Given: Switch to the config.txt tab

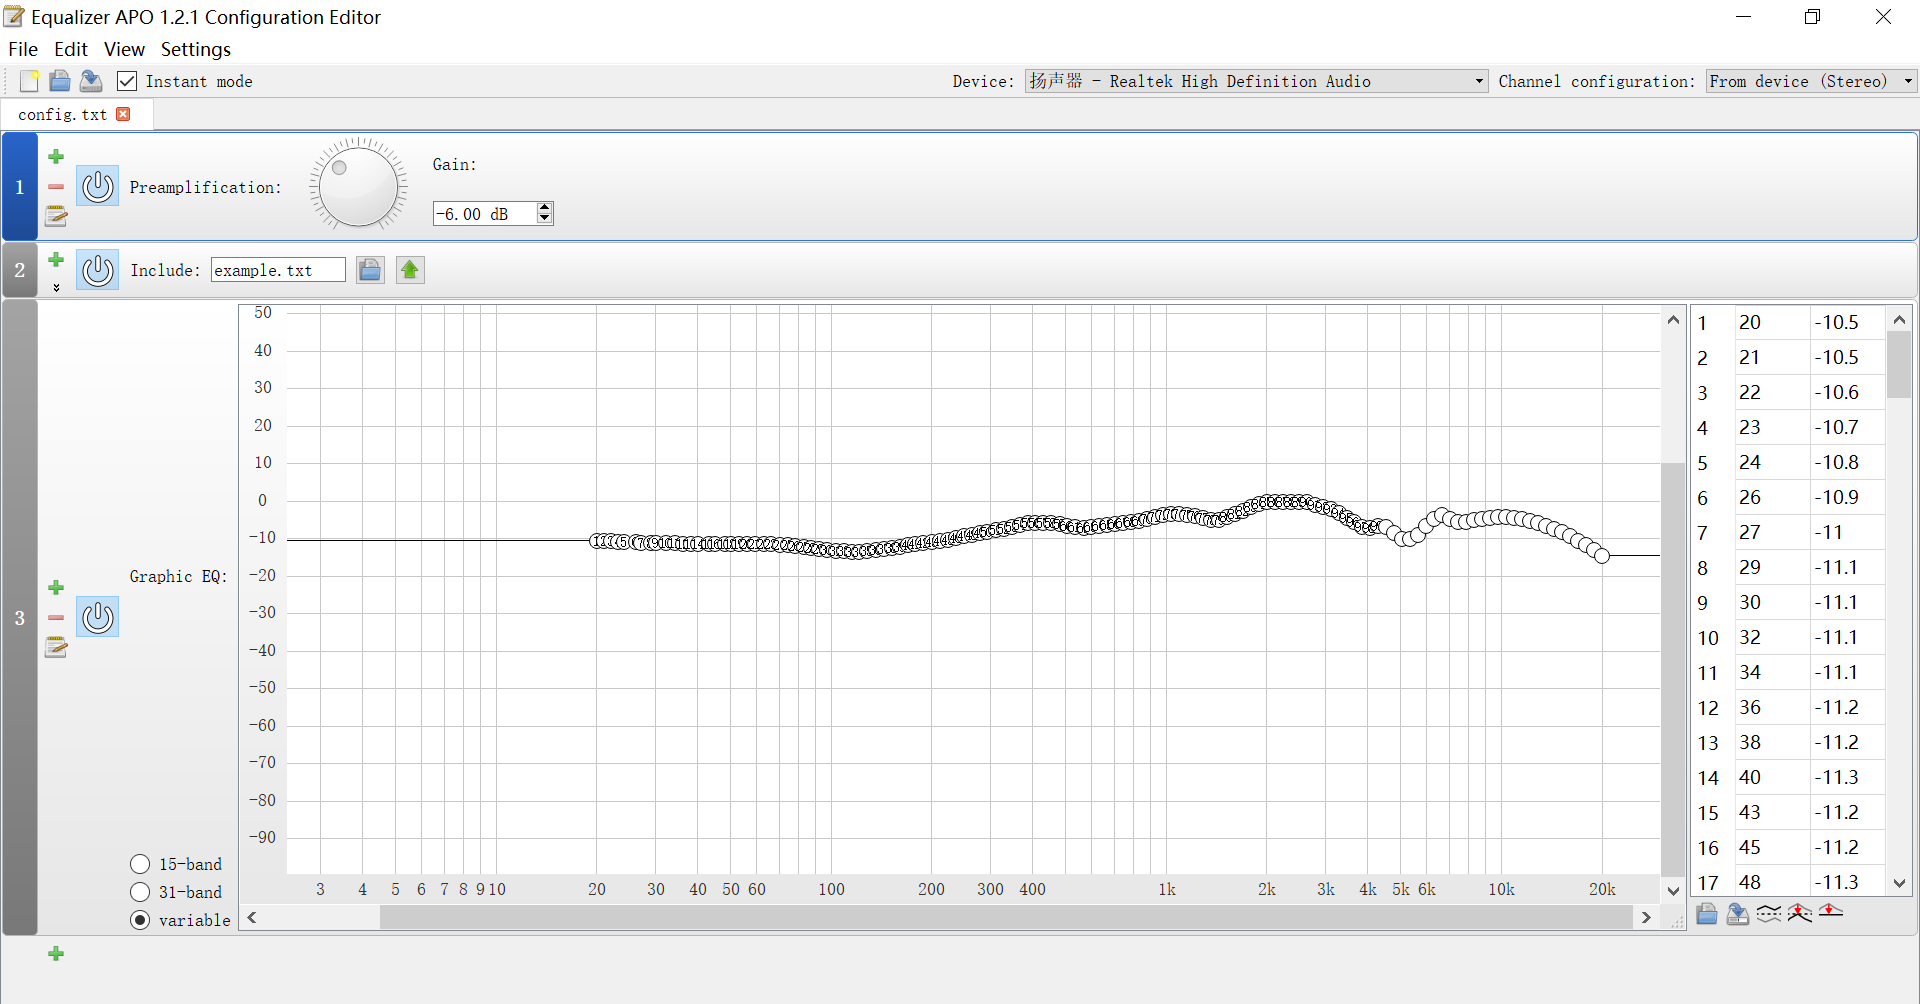Looking at the screenshot, I should (x=62, y=114).
